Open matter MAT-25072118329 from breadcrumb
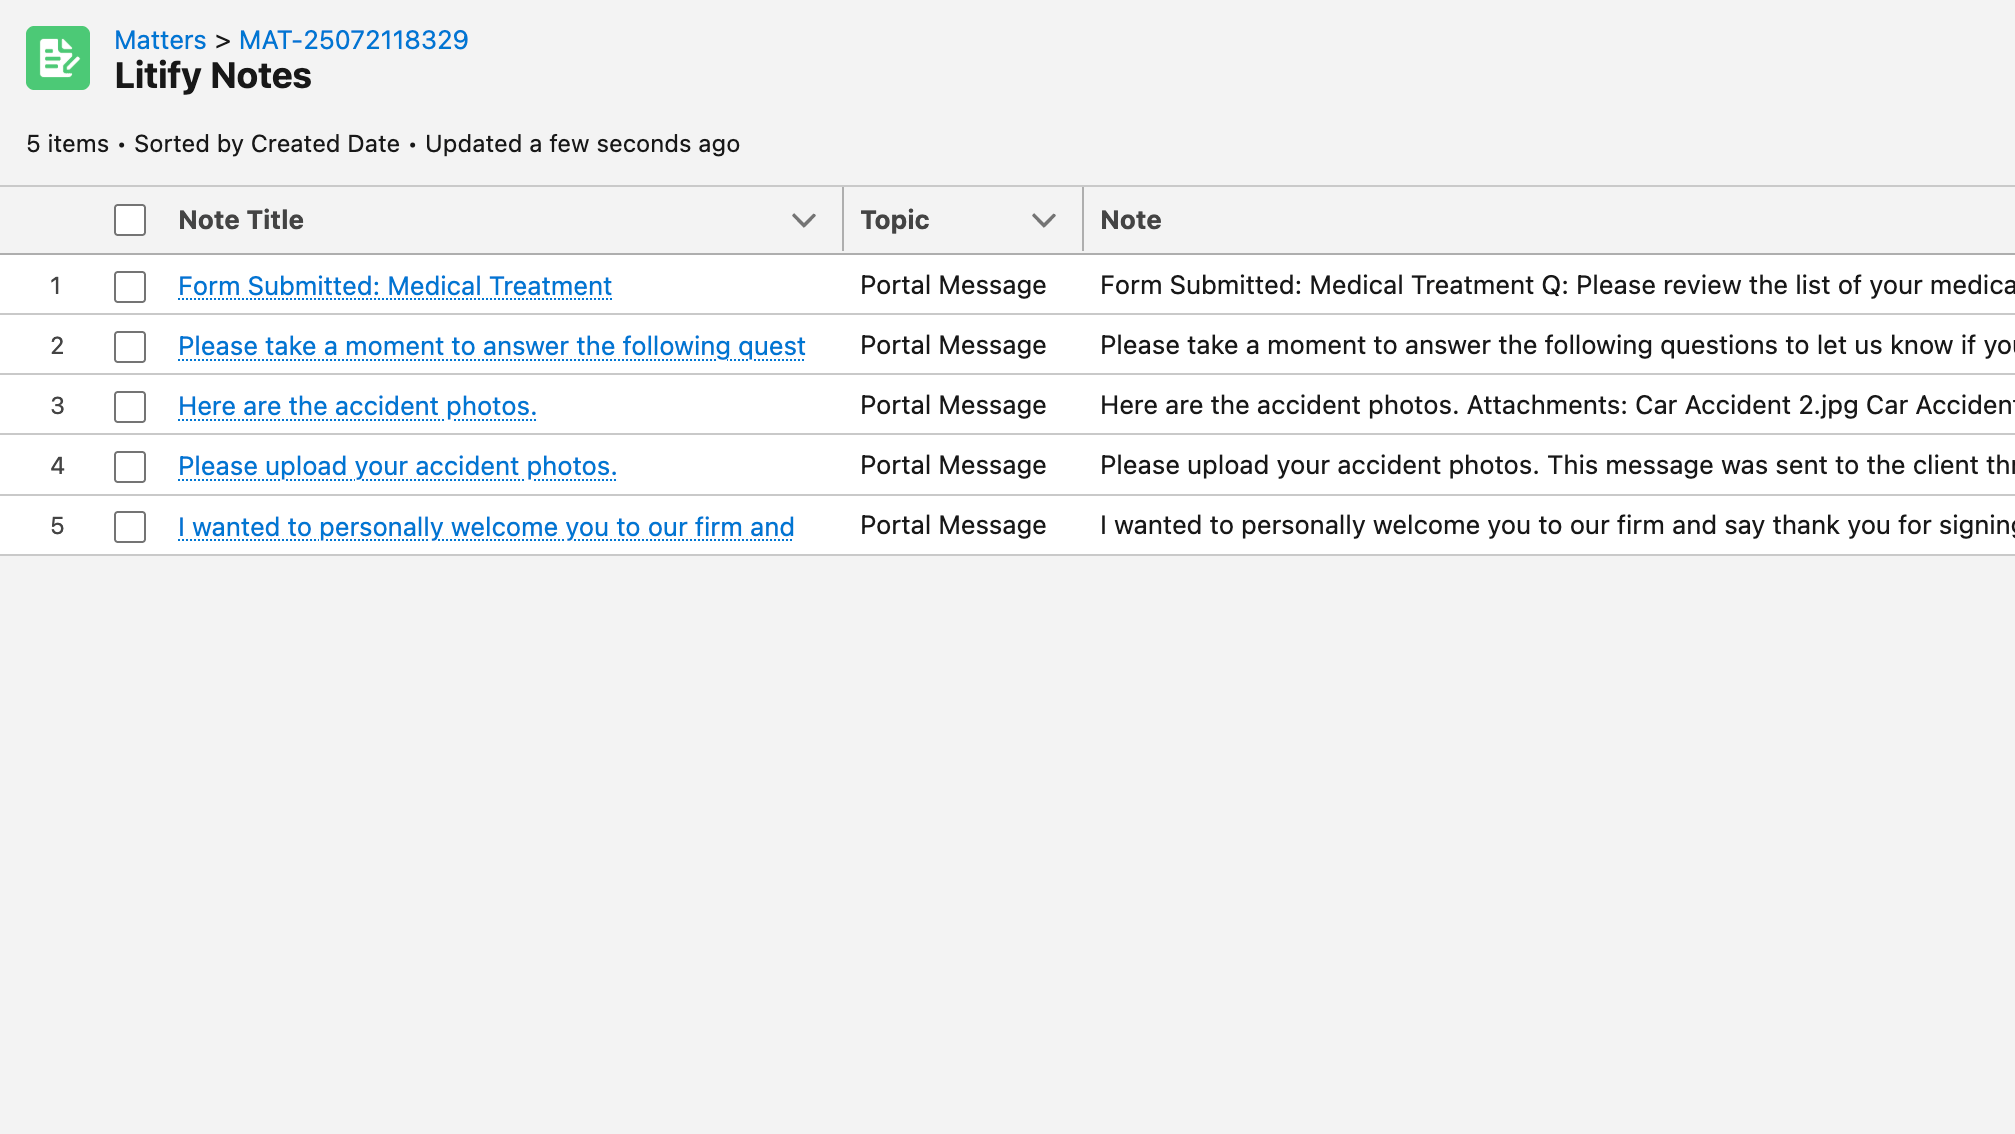The height and width of the screenshot is (1134, 2015). pos(353,39)
